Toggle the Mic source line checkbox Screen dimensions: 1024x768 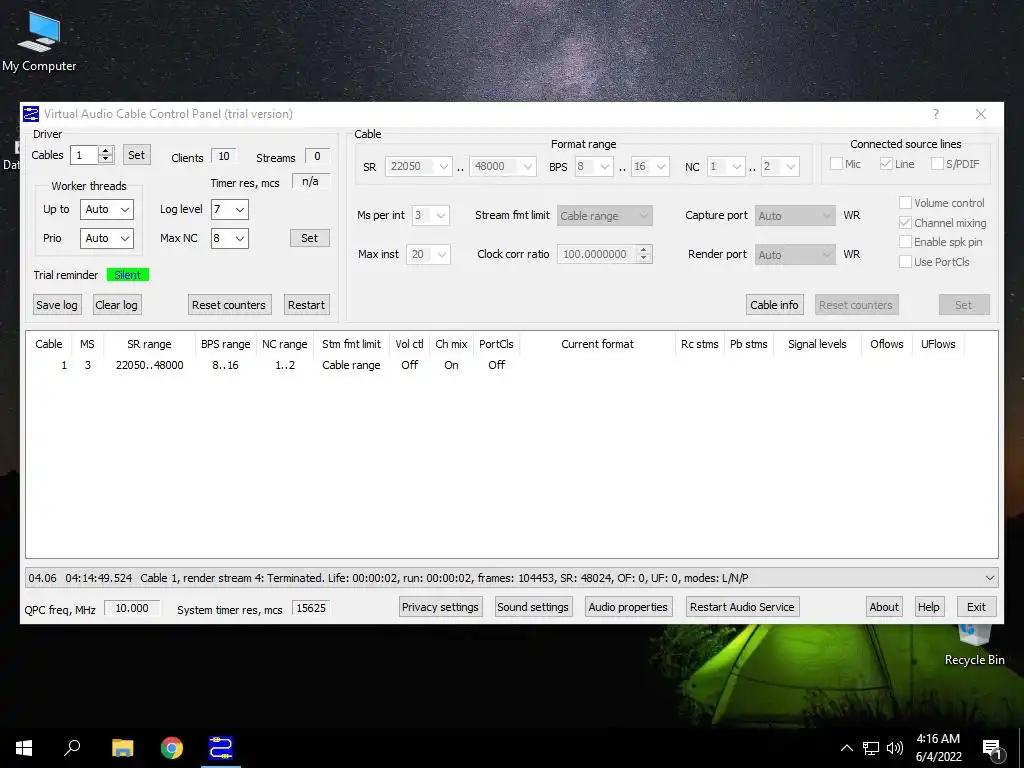836,163
